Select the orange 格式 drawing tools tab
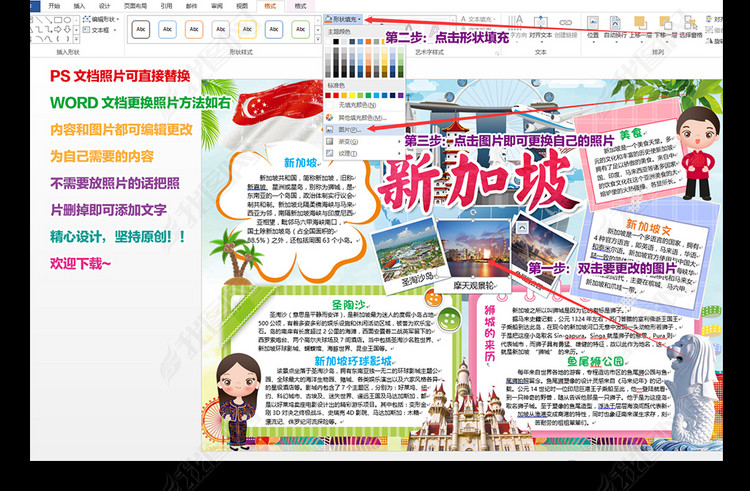The width and height of the screenshot is (750, 491). click(270, 6)
